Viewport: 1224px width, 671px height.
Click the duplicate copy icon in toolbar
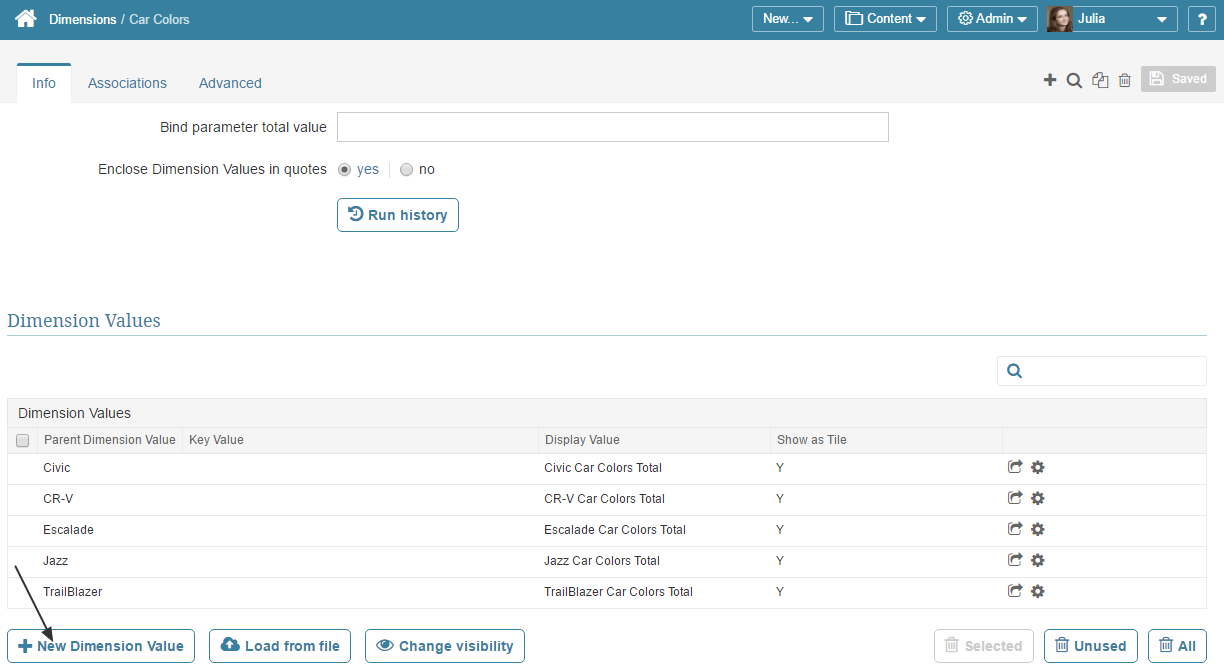(1100, 81)
